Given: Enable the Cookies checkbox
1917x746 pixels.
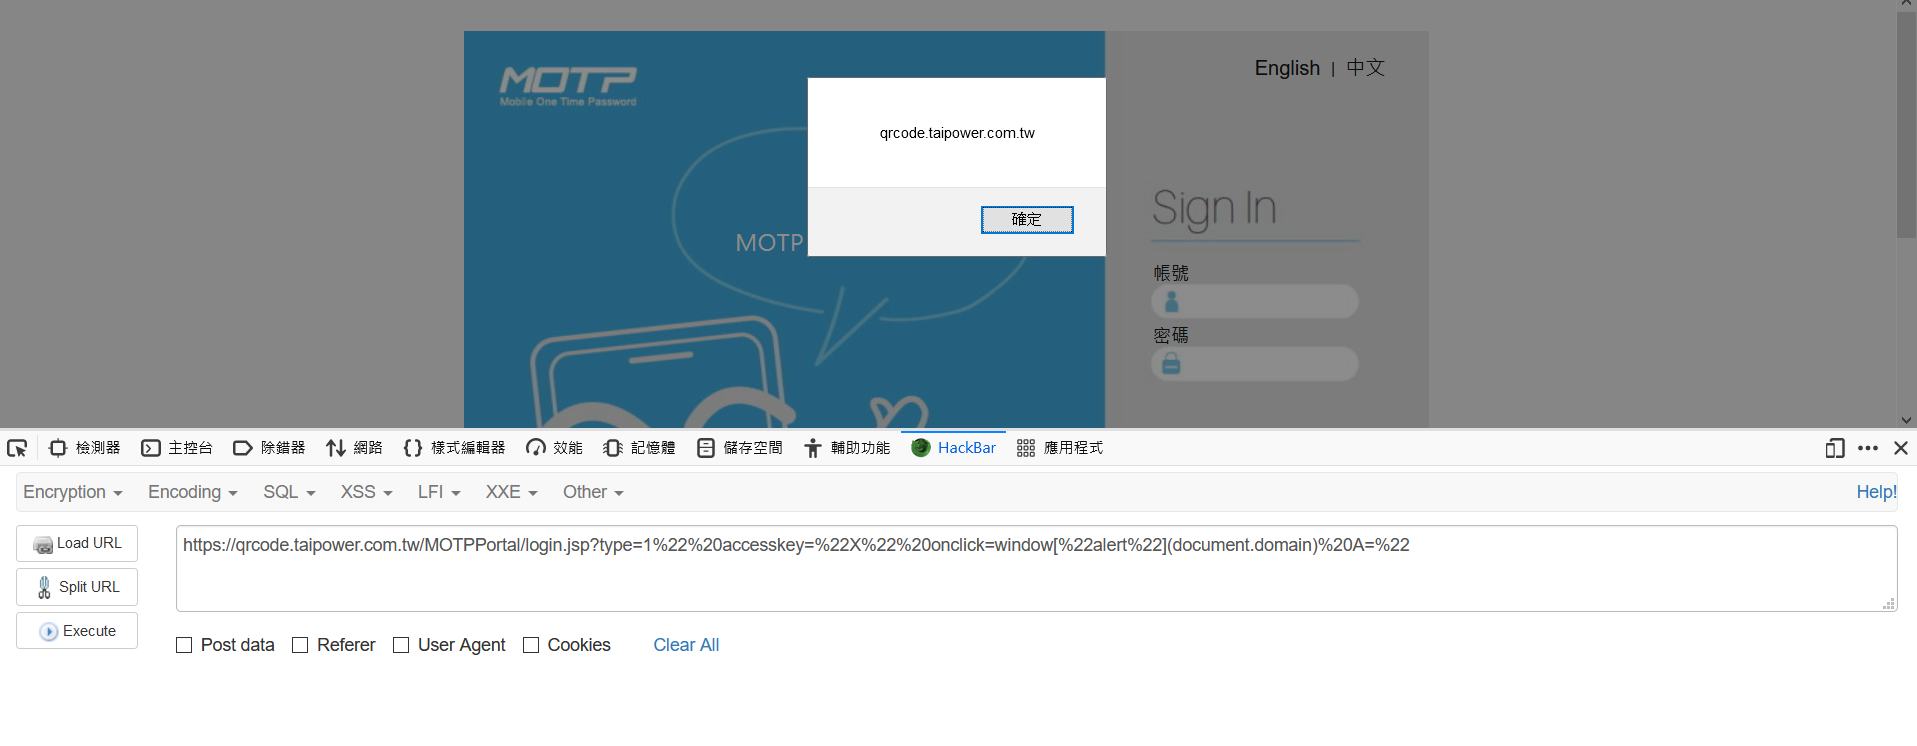Looking at the screenshot, I should tap(531, 645).
